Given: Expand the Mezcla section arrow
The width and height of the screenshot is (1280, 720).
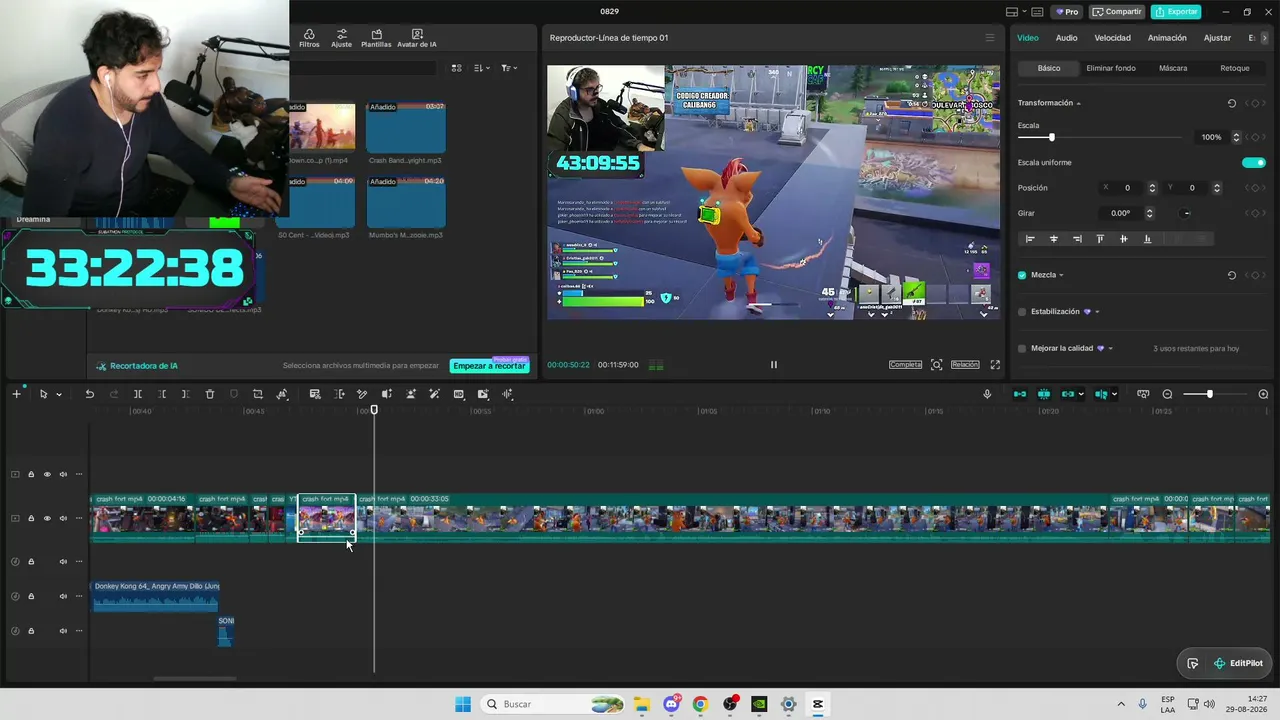Looking at the screenshot, I should coord(1061,276).
